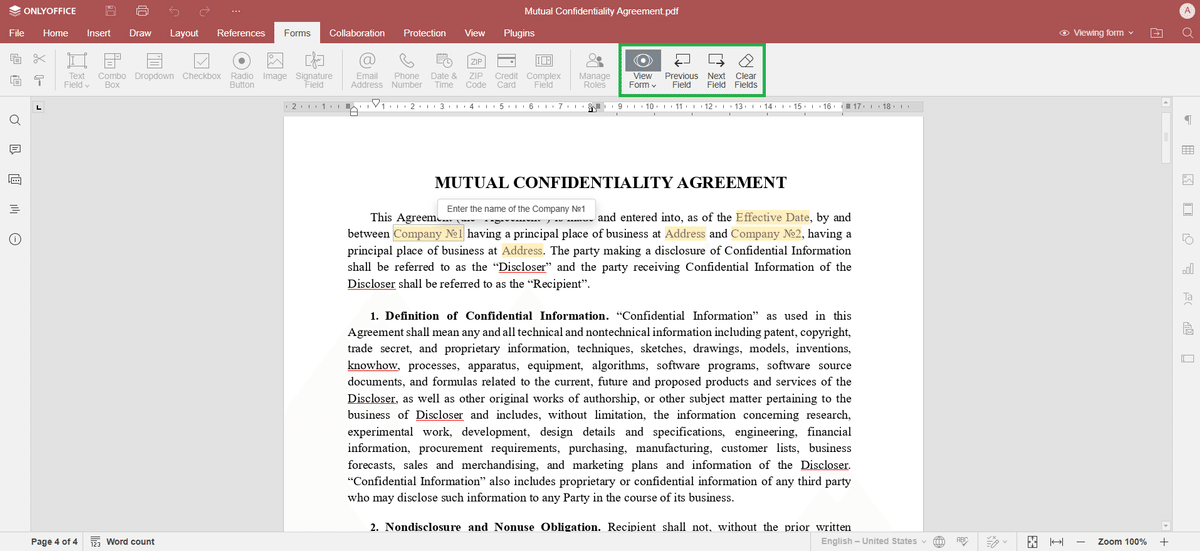Viewport: 1200px width, 551px height.
Task: Go to Next Field
Action: pos(716,70)
